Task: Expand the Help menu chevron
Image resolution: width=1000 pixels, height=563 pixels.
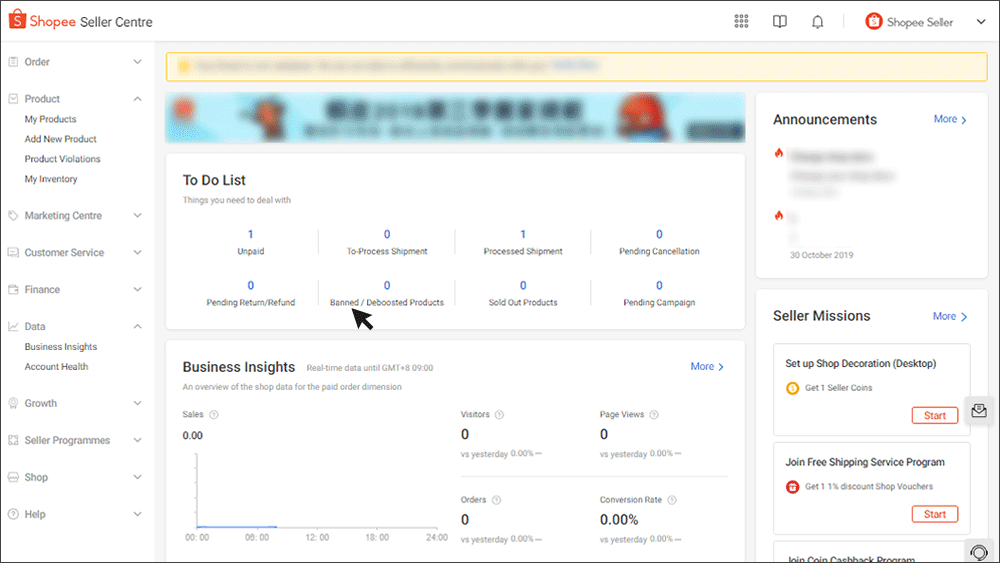Action: tap(137, 514)
